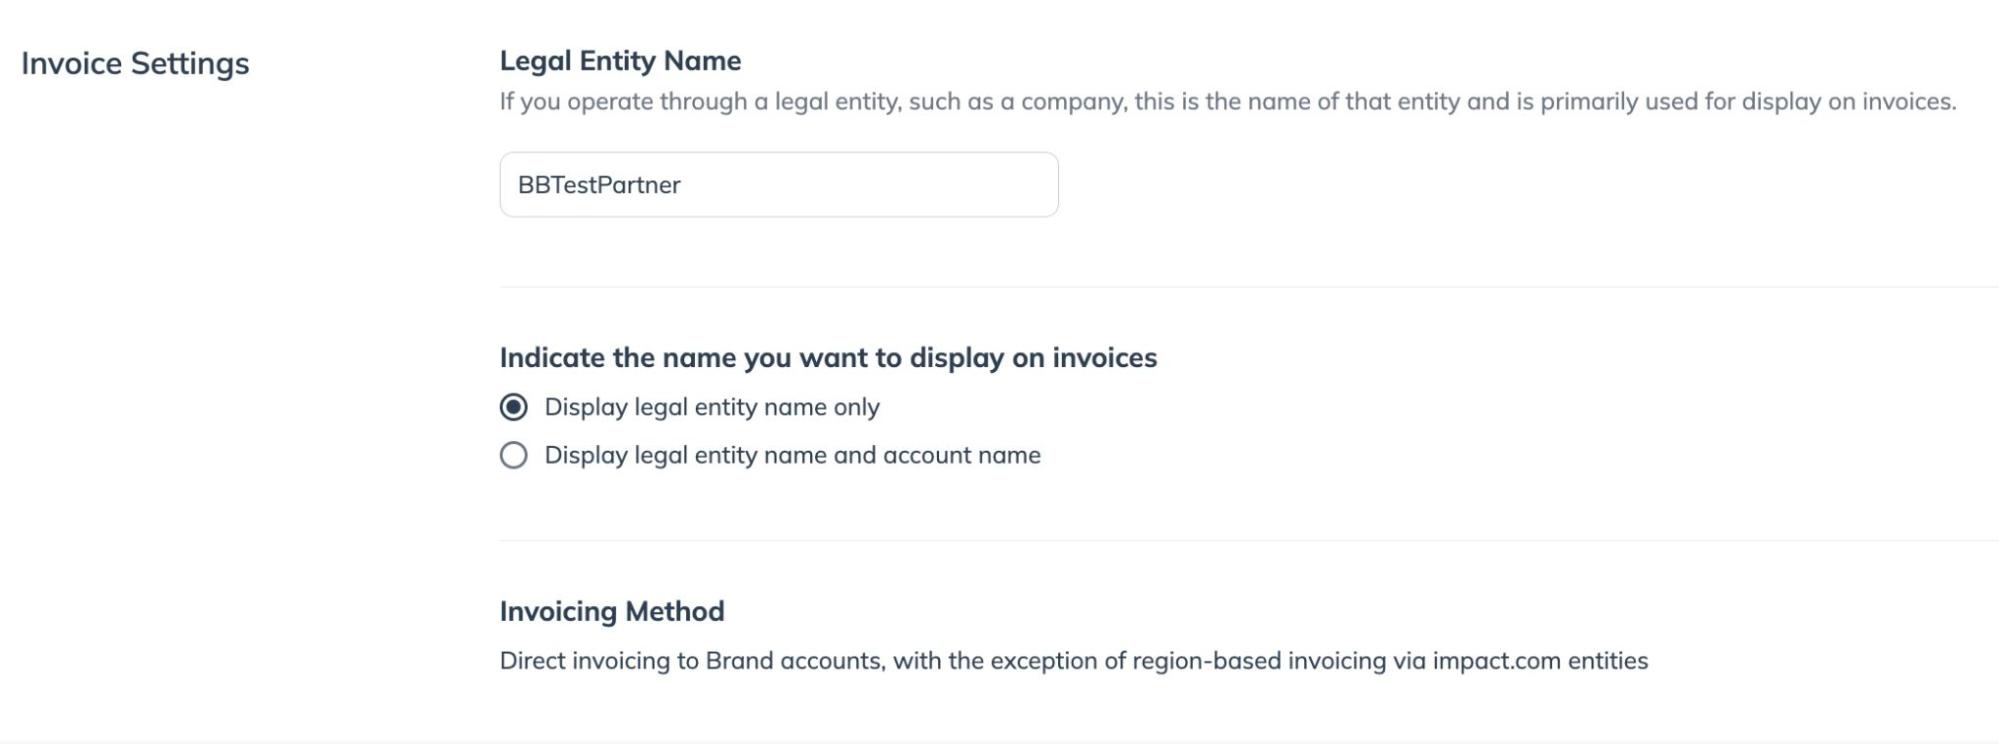The height and width of the screenshot is (744, 1999).
Task: Click the Legal Entity Name input field
Action: click(x=778, y=185)
